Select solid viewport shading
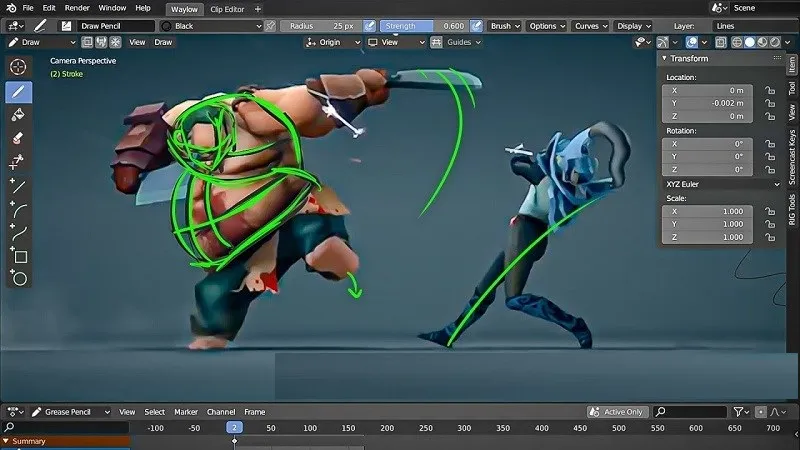Viewport: 800px width, 450px height. click(749, 42)
